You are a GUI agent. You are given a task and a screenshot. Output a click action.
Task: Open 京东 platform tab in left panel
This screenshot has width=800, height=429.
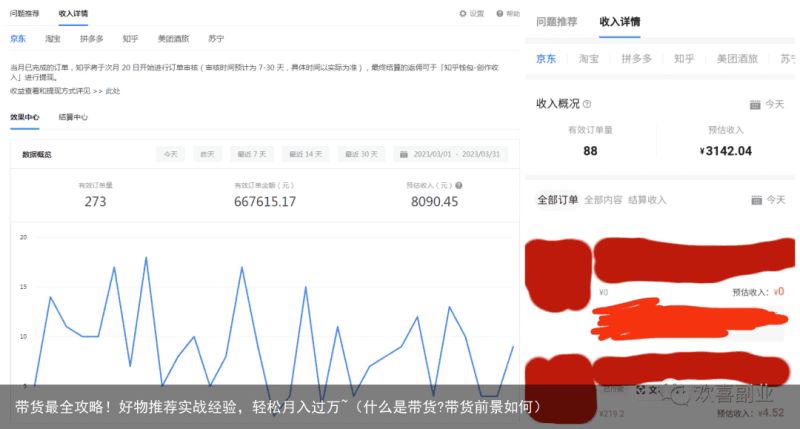18,39
